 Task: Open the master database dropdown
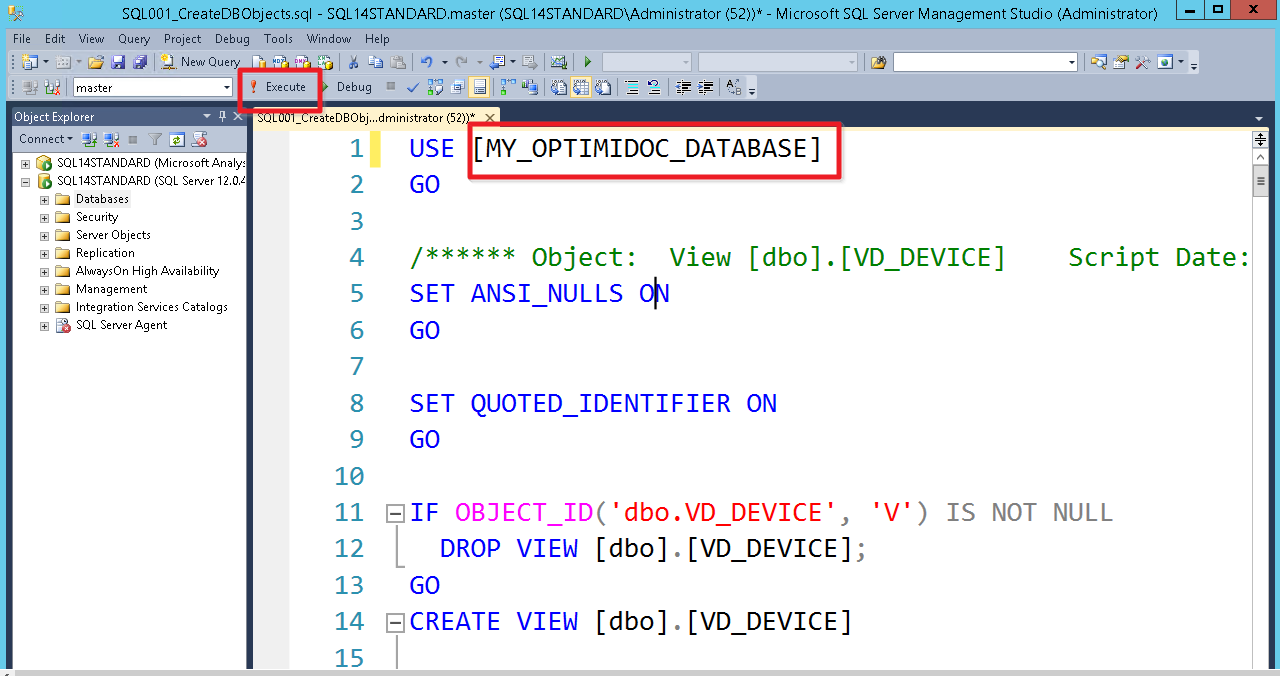[x=227, y=88]
